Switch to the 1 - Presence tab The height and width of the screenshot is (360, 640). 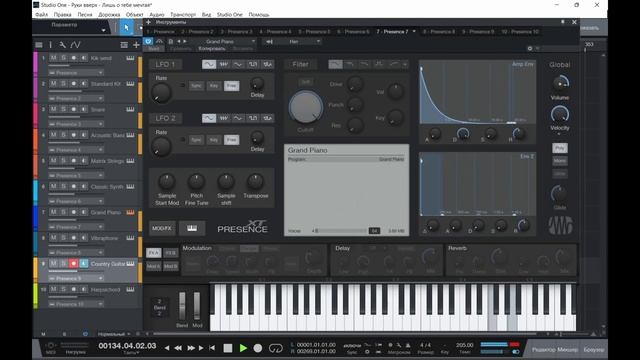click(x=160, y=31)
